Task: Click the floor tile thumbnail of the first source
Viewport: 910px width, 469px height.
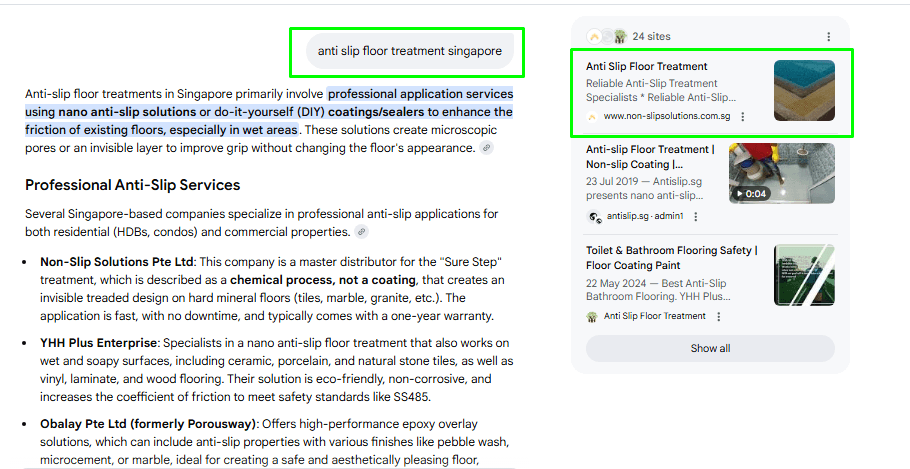Action: point(804,91)
